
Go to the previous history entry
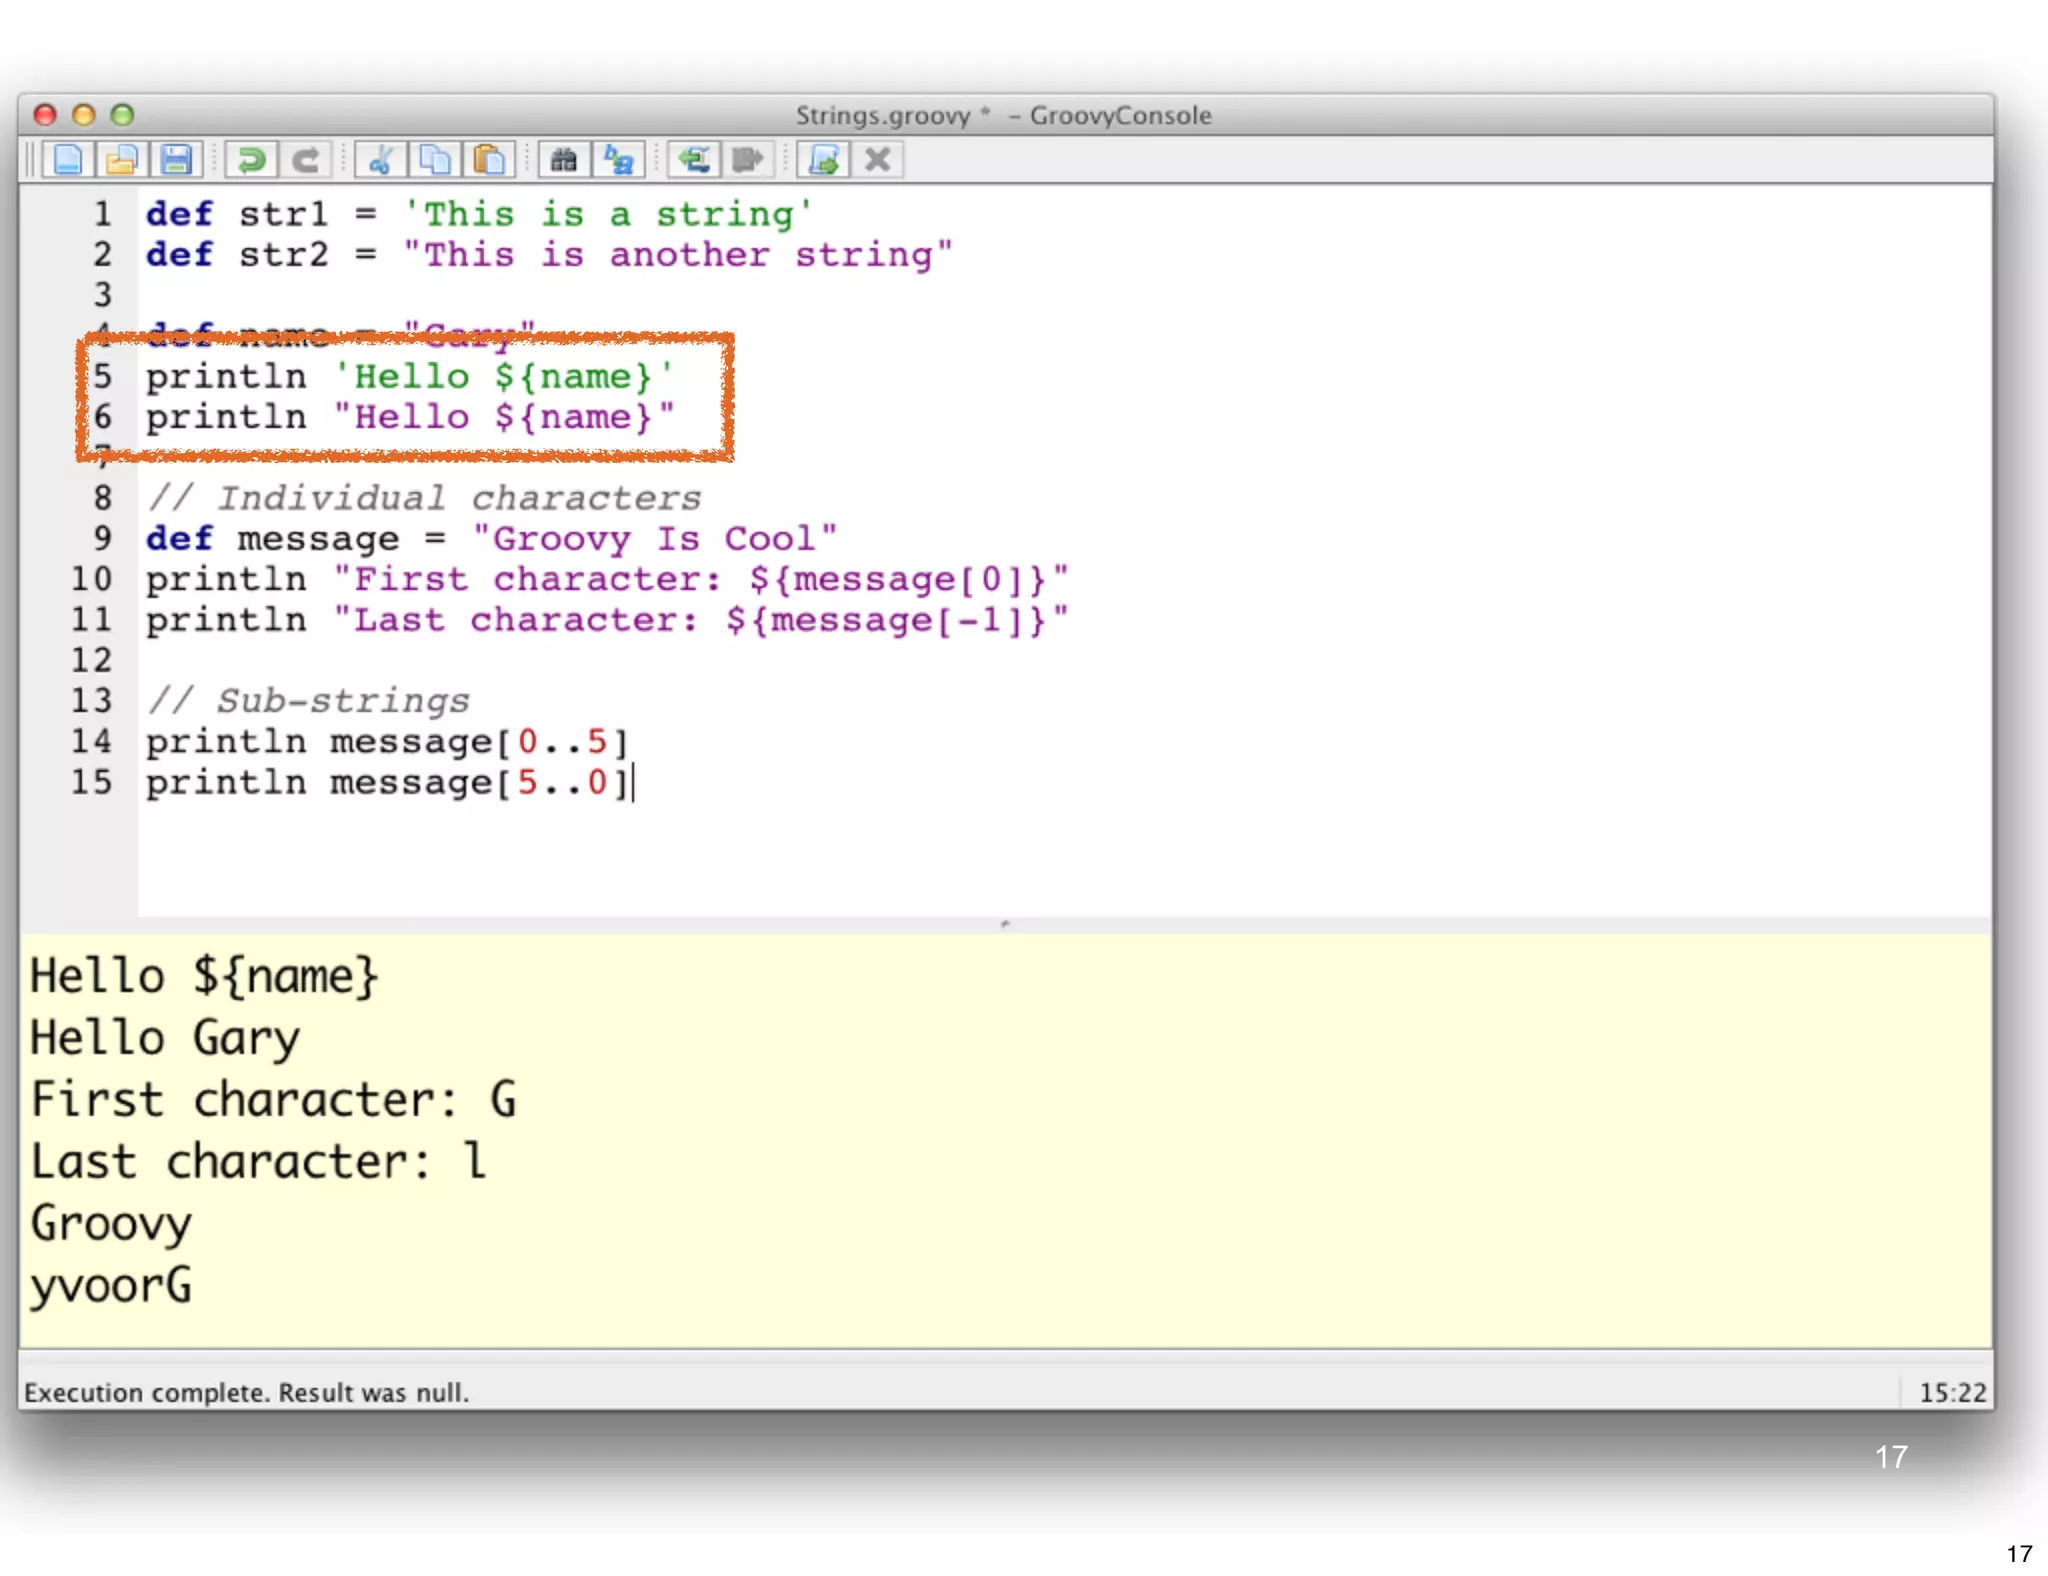[x=693, y=160]
